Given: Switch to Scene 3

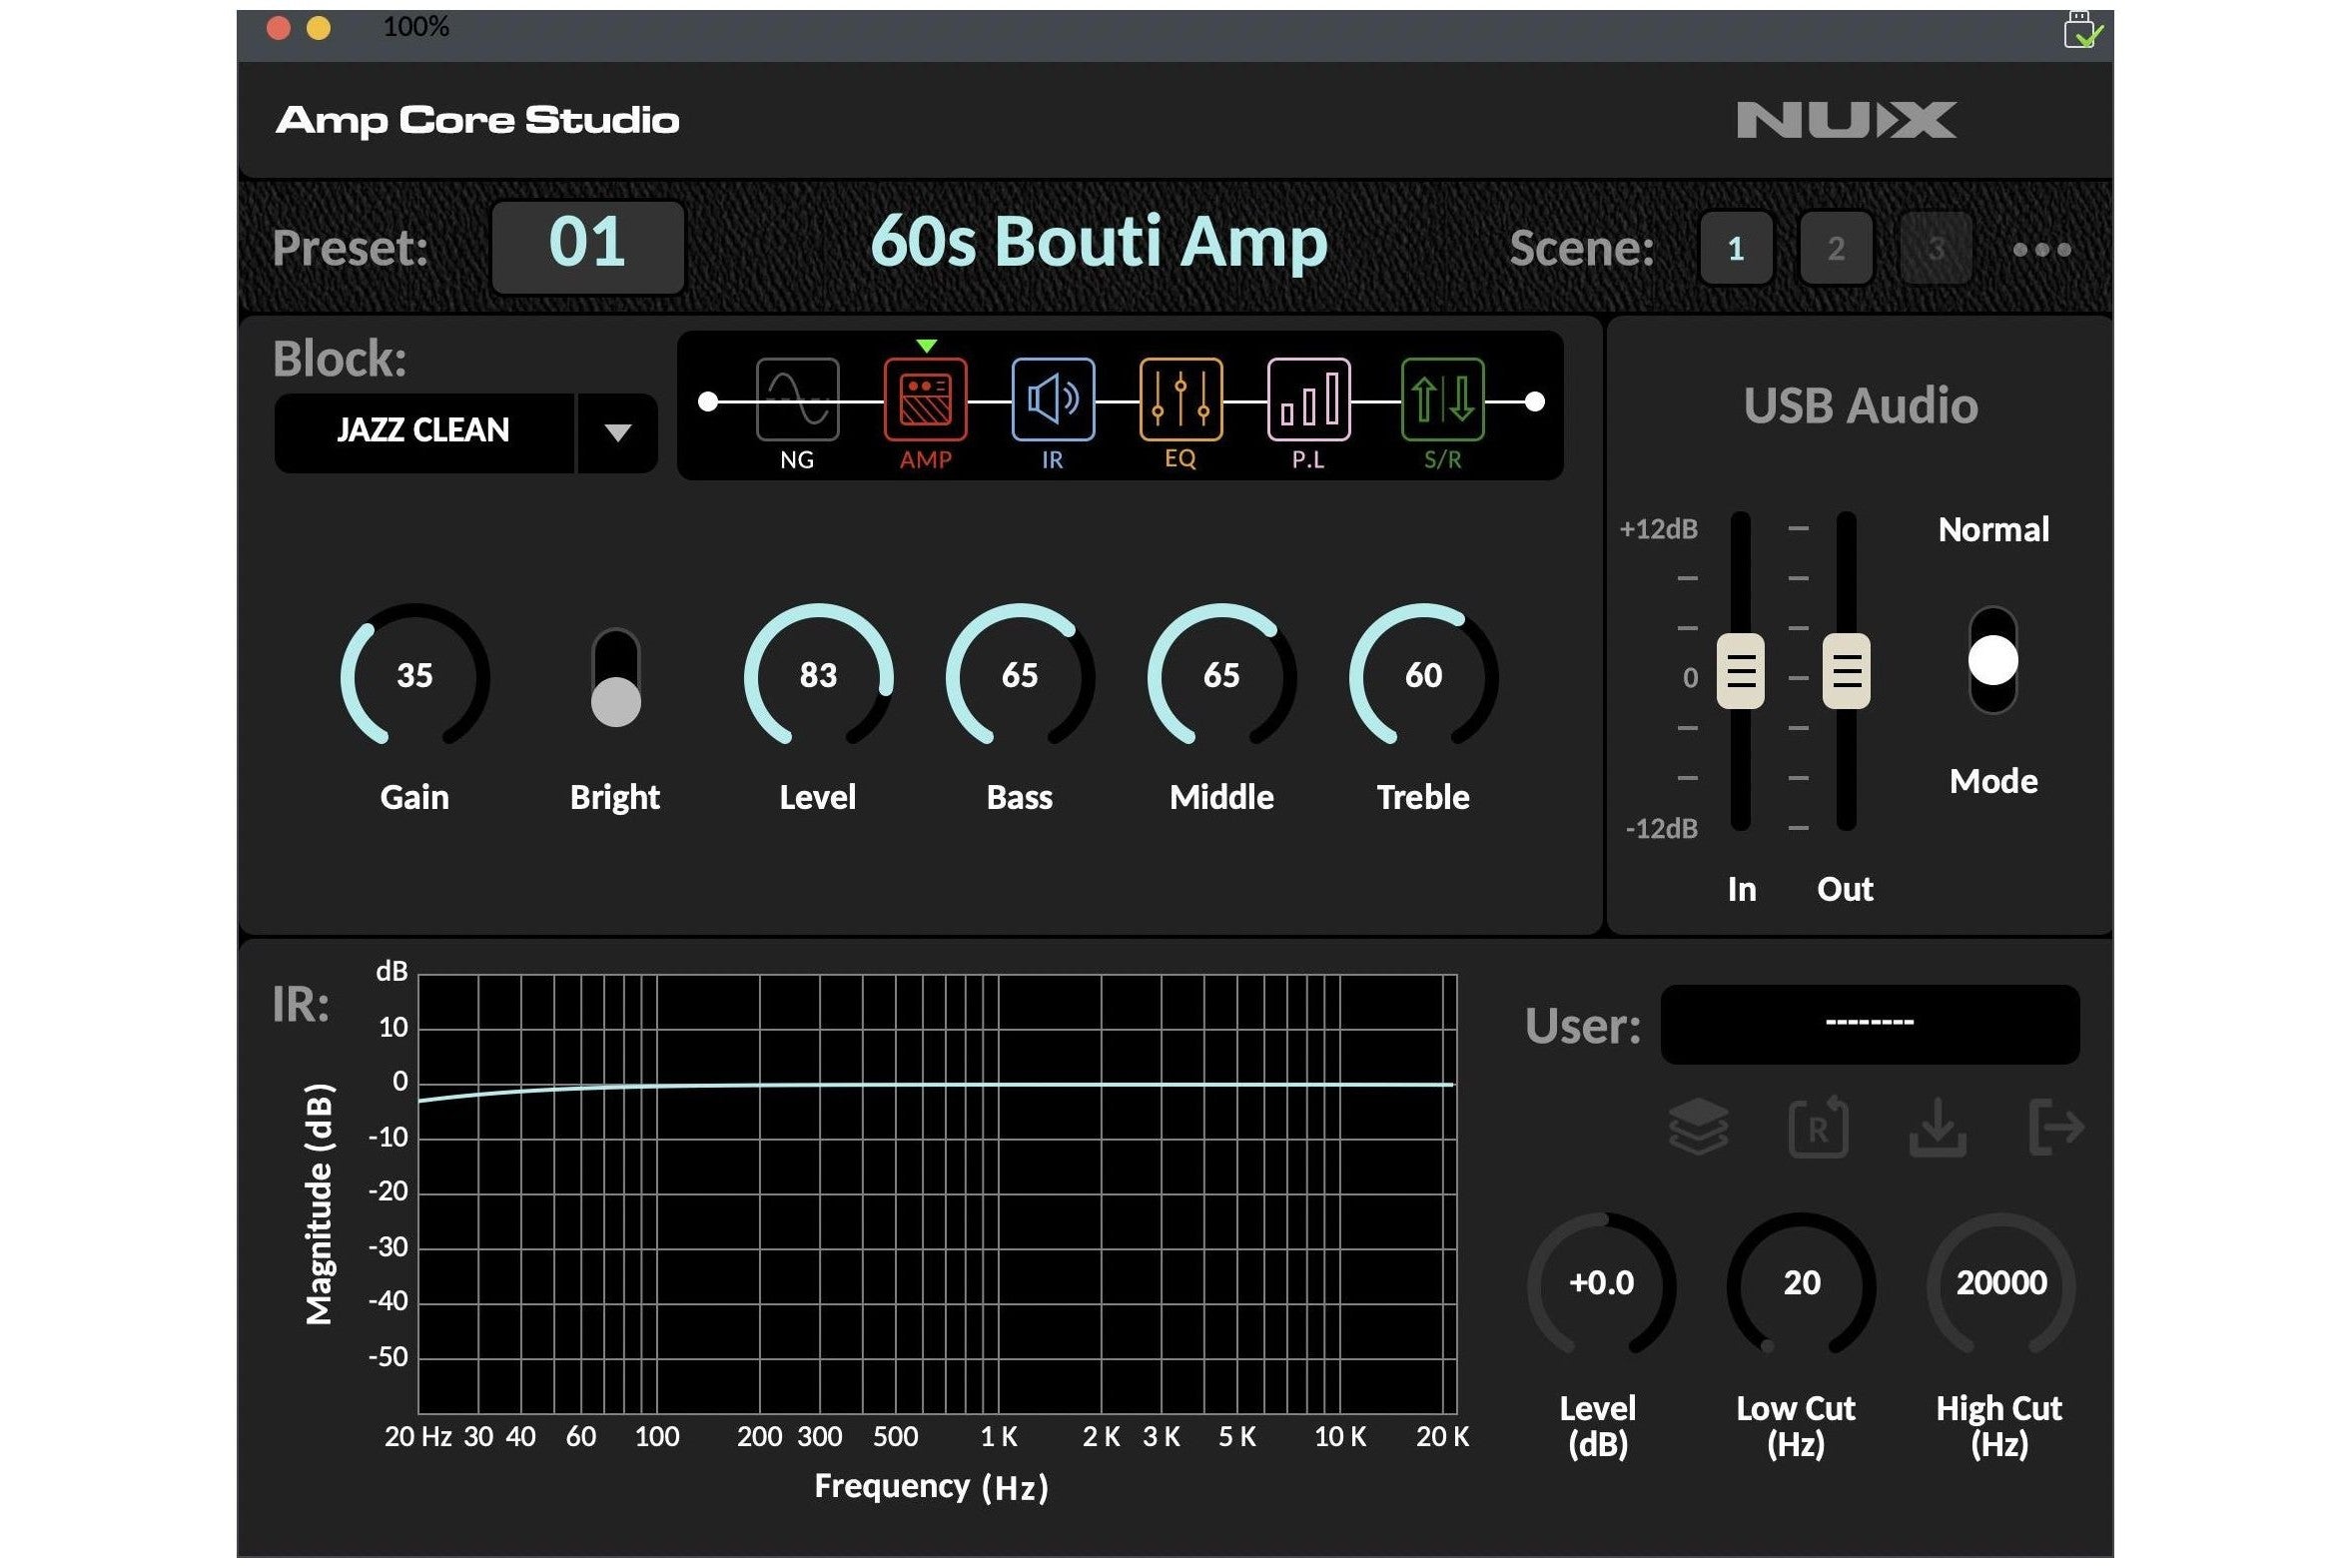Looking at the screenshot, I should [x=1936, y=248].
